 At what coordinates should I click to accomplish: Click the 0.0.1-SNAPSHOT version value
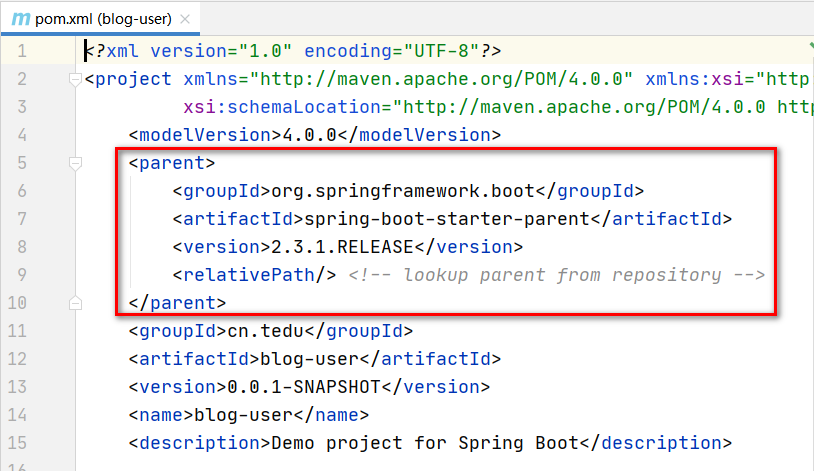(304, 387)
